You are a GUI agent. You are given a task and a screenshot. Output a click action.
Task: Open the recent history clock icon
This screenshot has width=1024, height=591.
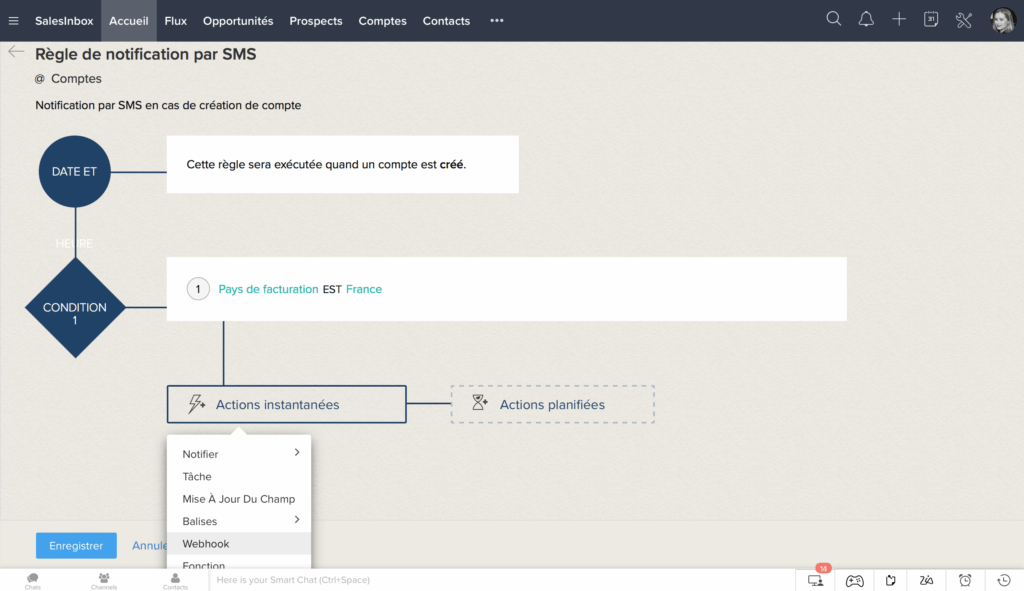1004,580
